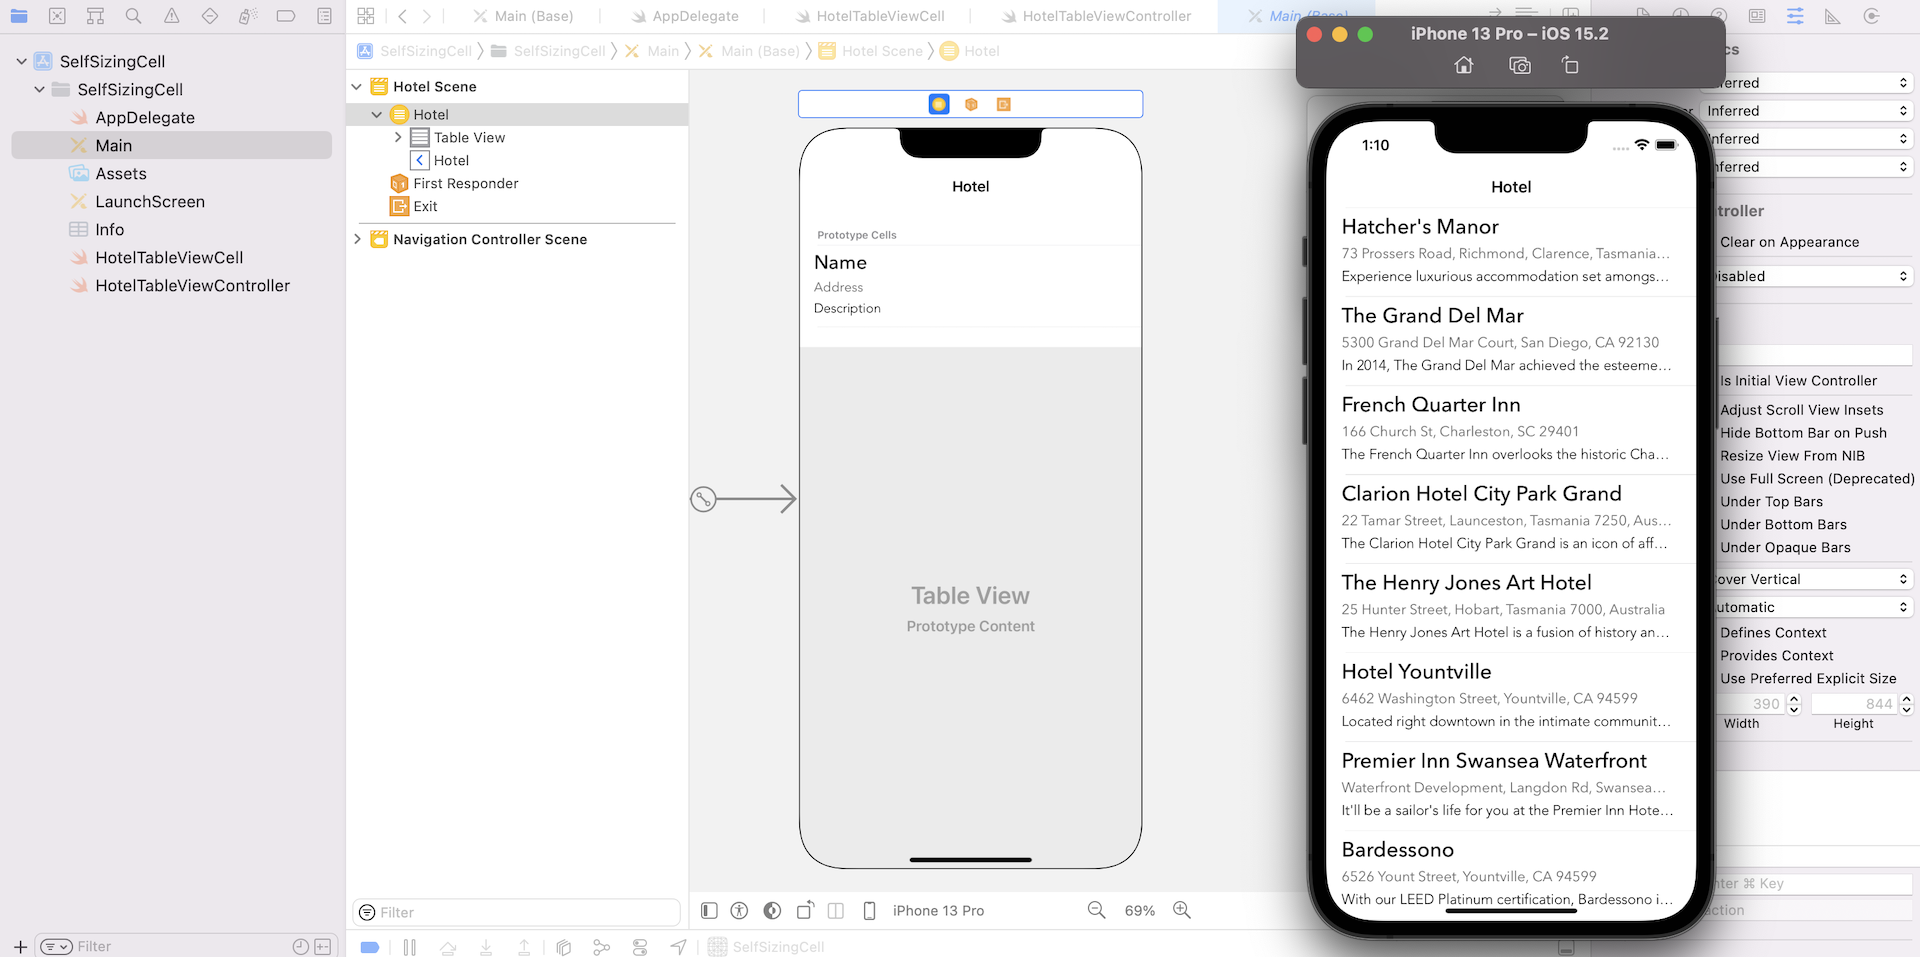Toggle canvas appearance light/dark mode
The width and height of the screenshot is (1920, 957).
pyautogui.click(x=772, y=910)
